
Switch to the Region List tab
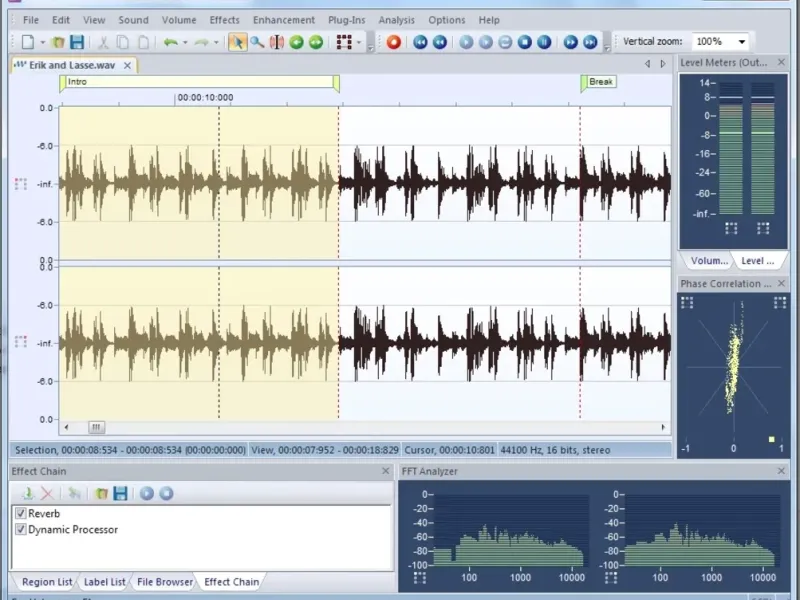pos(47,582)
